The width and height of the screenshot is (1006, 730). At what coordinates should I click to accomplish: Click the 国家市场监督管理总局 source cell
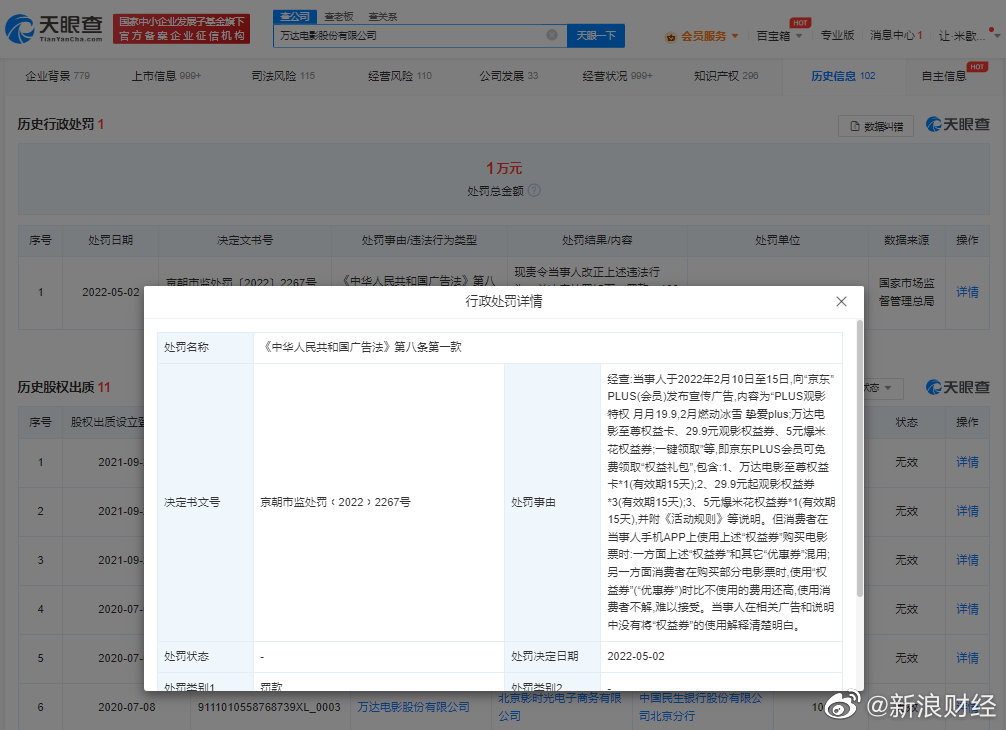point(906,292)
